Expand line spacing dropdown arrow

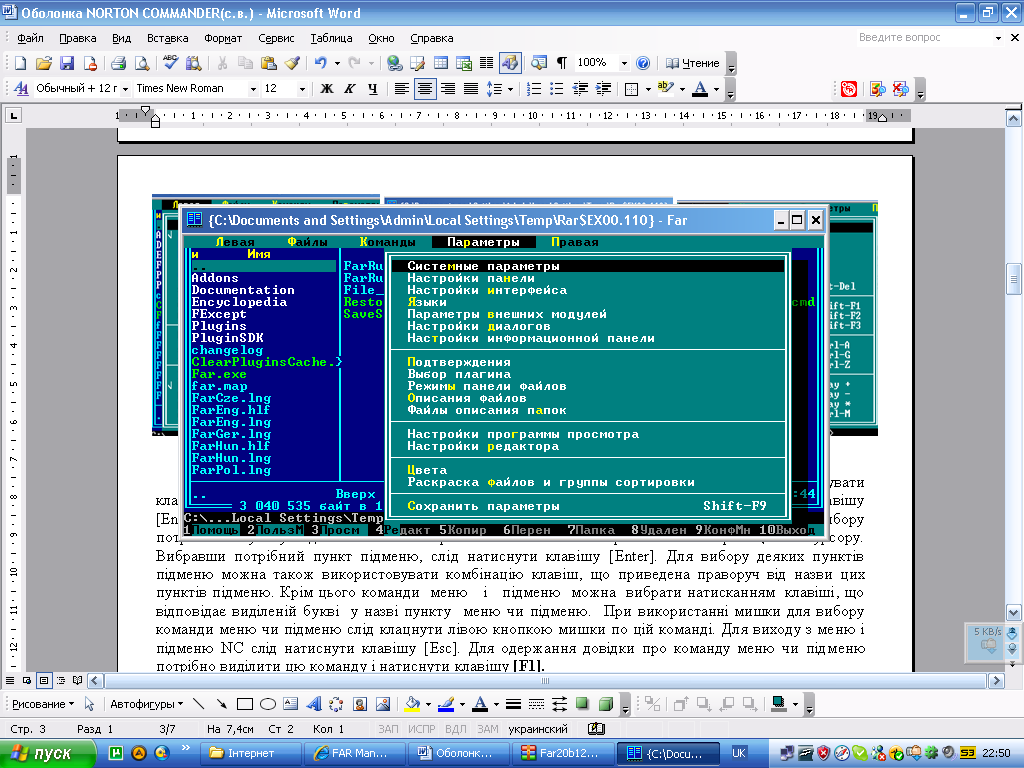pyautogui.click(x=510, y=89)
